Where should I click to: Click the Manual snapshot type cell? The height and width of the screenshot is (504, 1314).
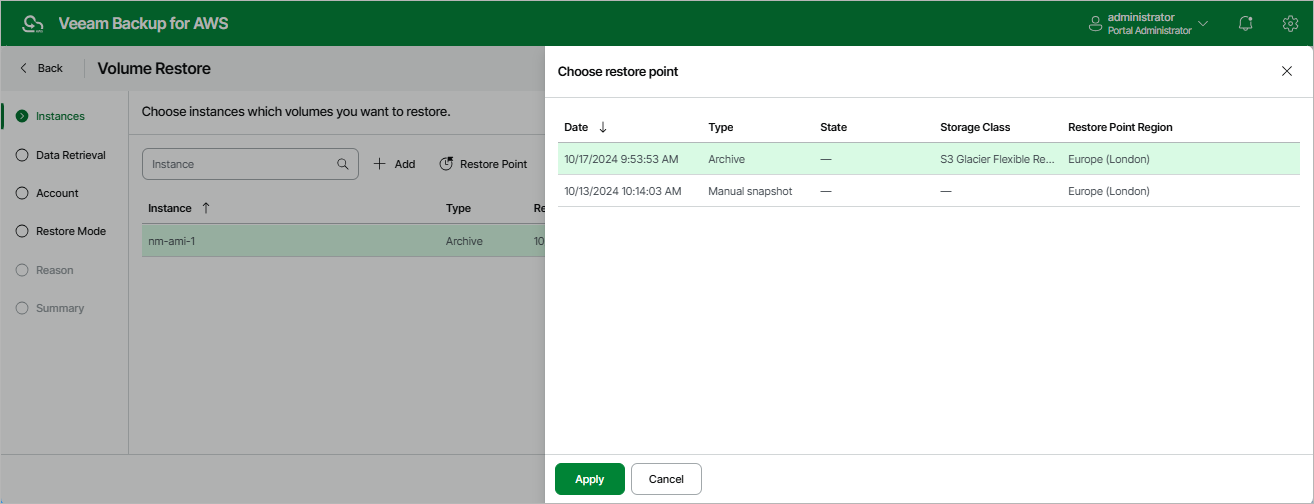[x=750, y=191]
